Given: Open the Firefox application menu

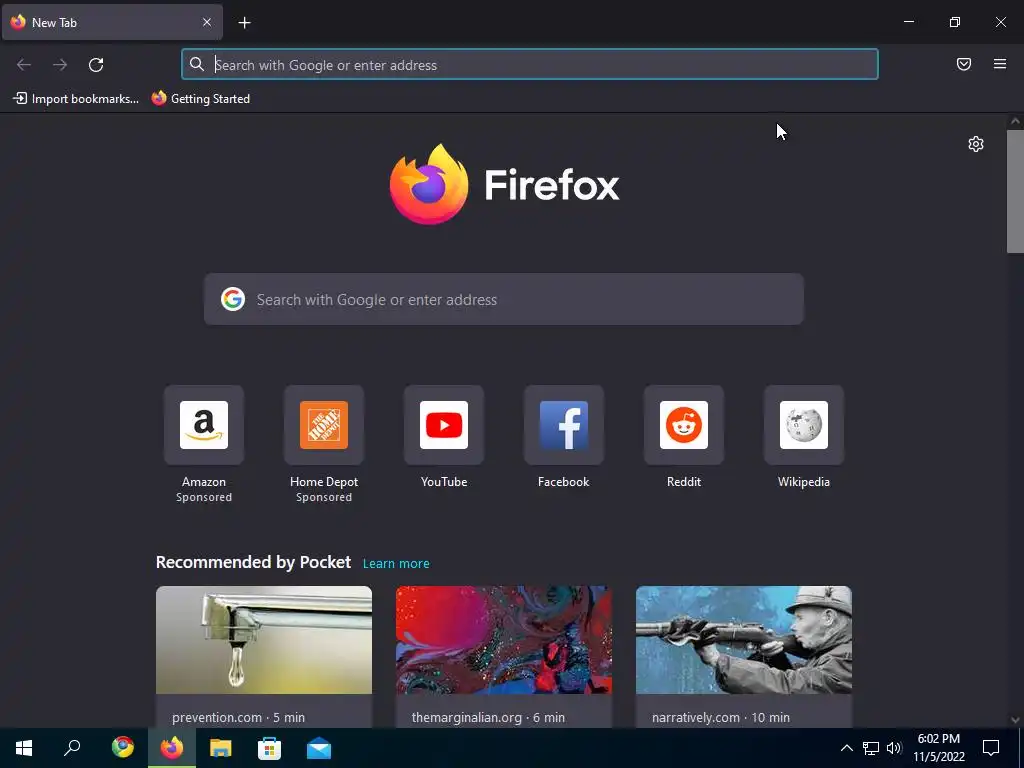Looking at the screenshot, I should point(999,64).
